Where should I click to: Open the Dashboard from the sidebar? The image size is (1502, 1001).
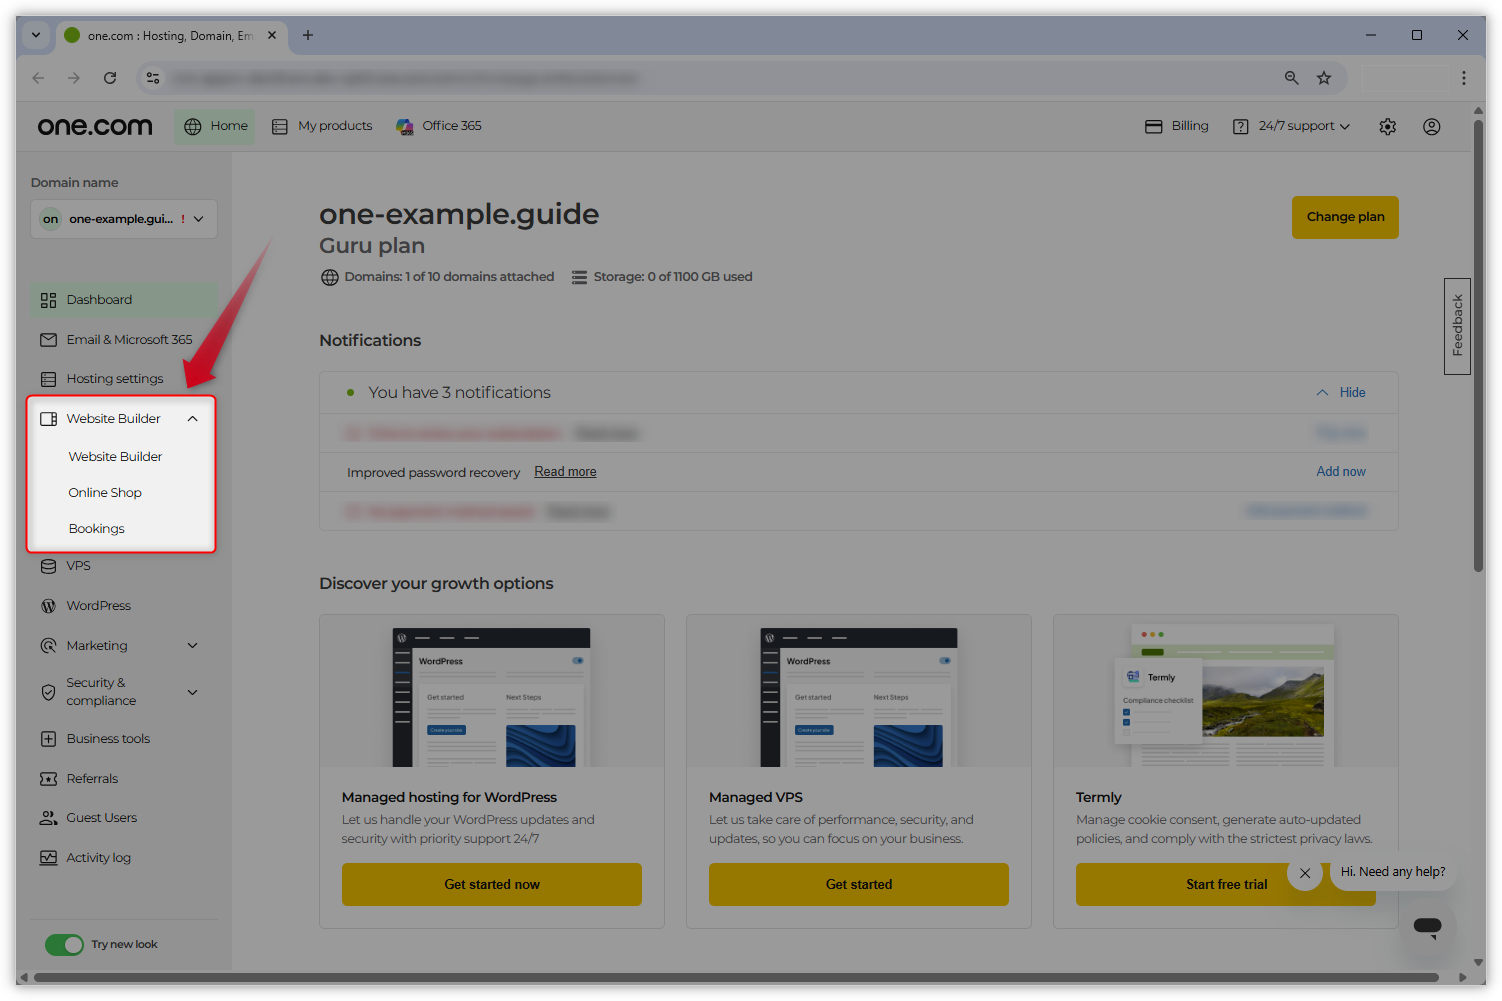click(x=99, y=299)
